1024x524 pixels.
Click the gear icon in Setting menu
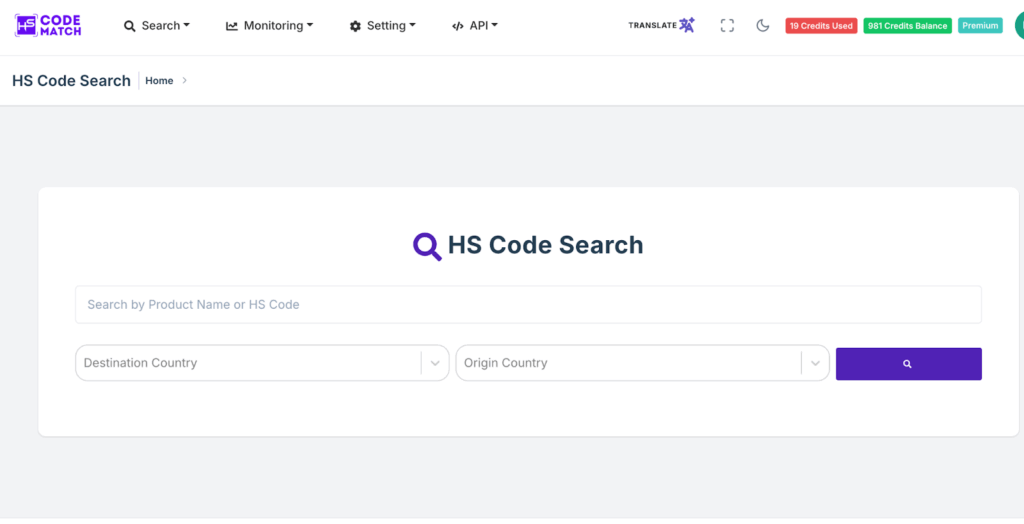pyautogui.click(x=355, y=26)
